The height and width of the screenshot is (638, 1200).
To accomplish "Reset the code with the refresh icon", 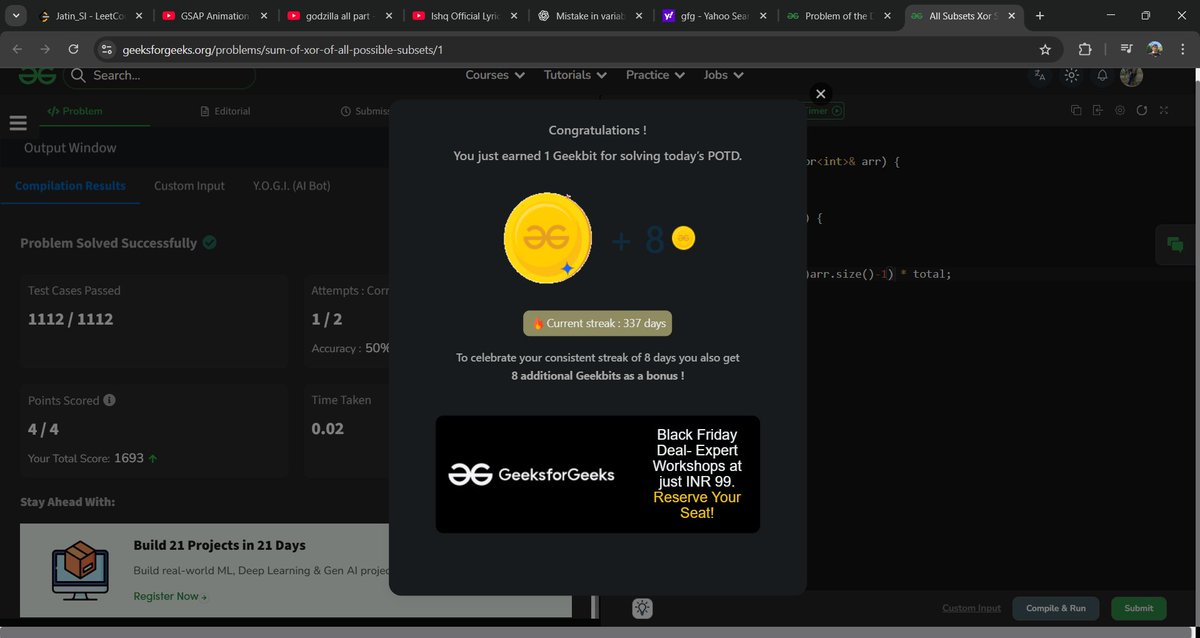I will 1141,110.
